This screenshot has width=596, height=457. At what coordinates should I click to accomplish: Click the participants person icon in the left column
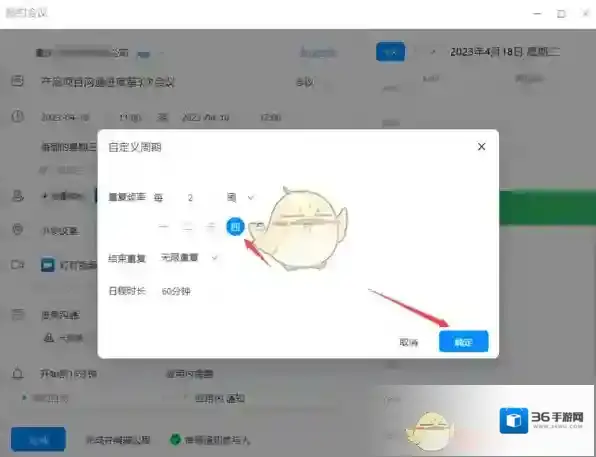click(17, 196)
